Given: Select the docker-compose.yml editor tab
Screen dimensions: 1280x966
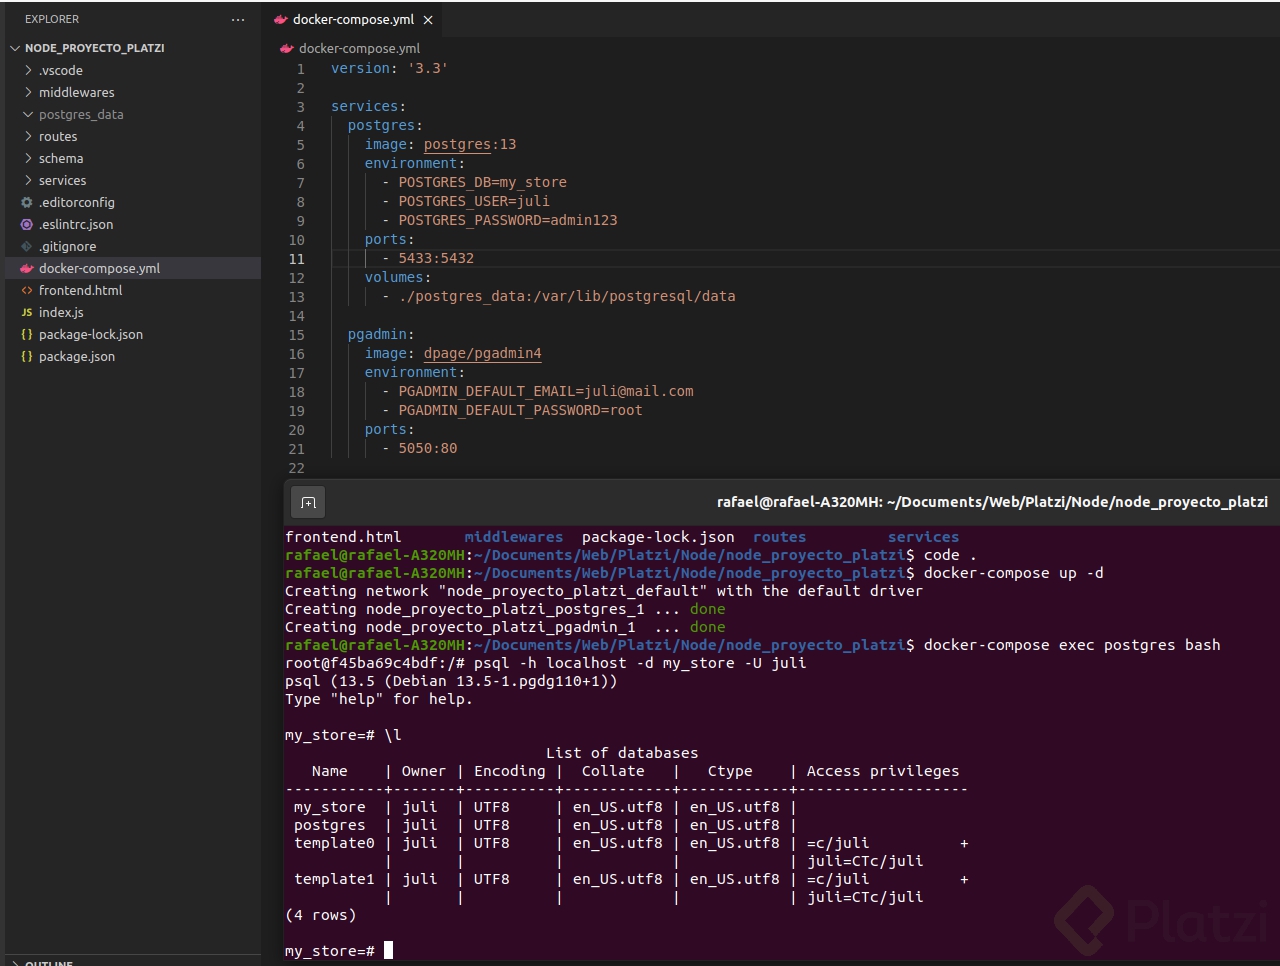Looking at the screenshot, I should tap(353, 19).
